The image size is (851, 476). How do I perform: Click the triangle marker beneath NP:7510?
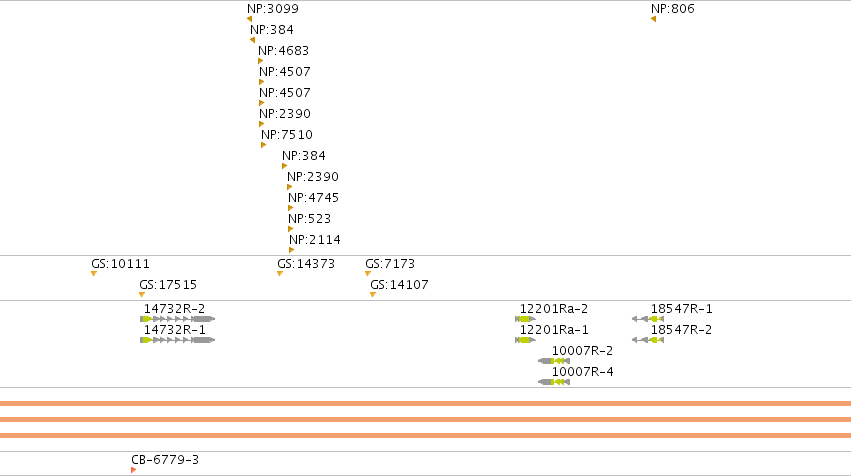[263, 145]
